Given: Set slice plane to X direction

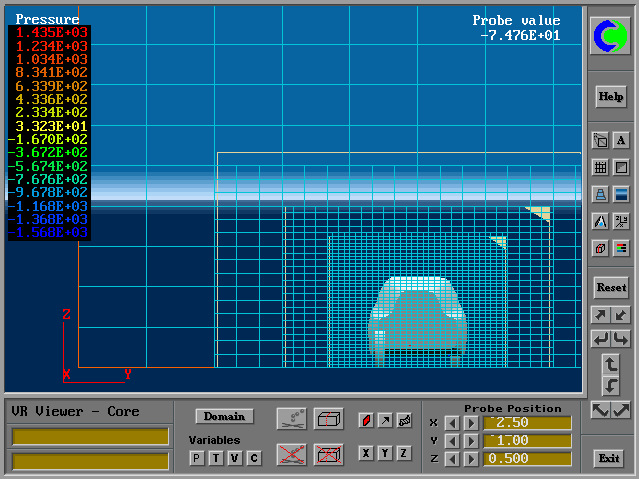Looking at the screenshot, I should [366, 453].
